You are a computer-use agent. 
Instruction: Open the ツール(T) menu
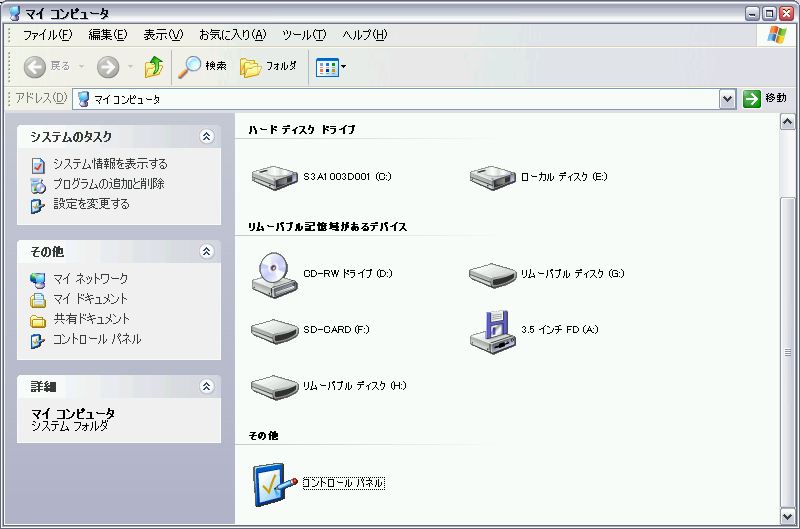click(x=304, y=35)
